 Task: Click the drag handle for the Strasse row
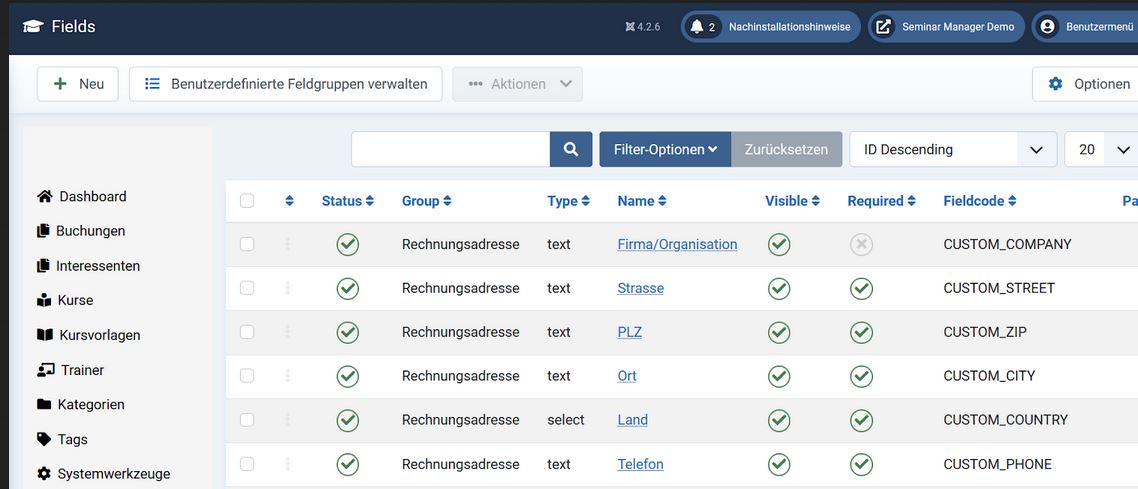pos(288,288)
